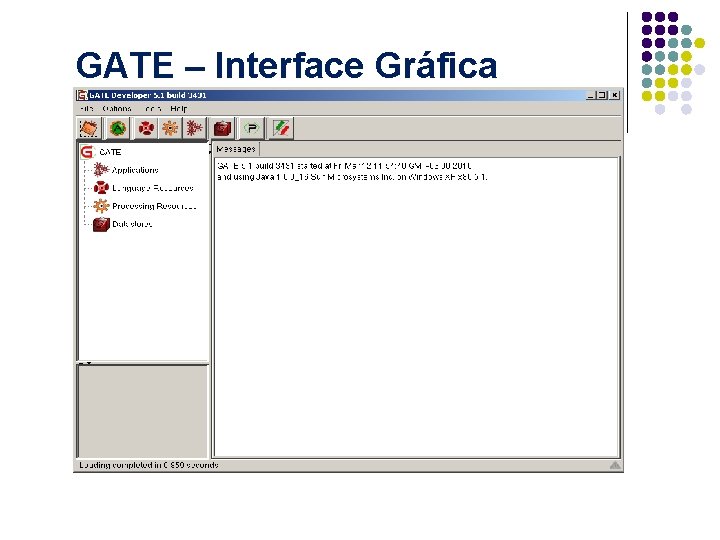Image resolution: width=720 pixels, height=540 pixels.
Task: Click the orange gear processing resource toolbar icon
Action: click(170, 128)
